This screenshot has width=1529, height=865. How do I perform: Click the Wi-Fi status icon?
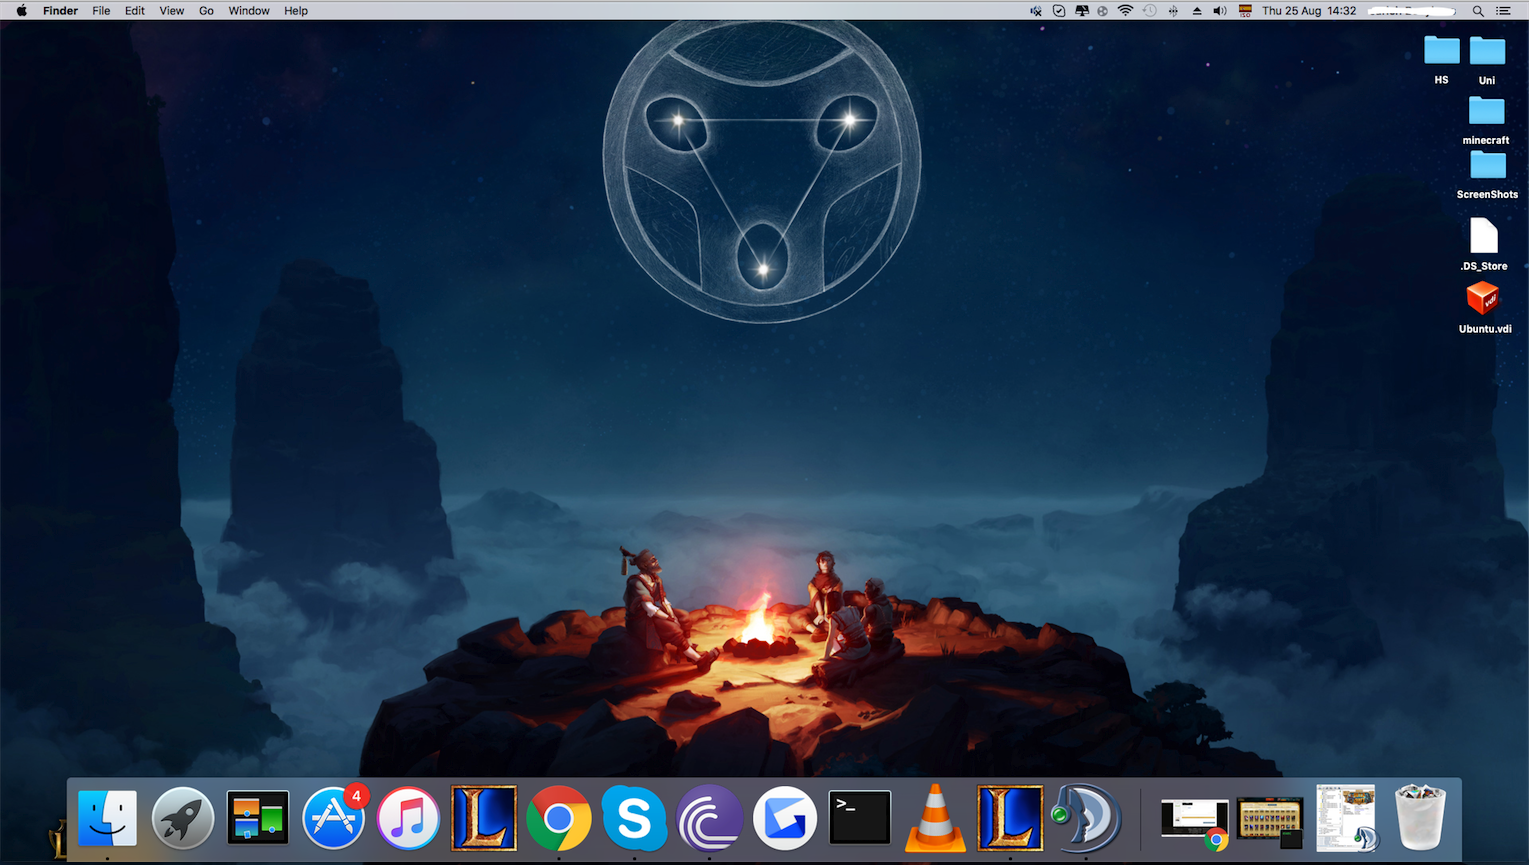pyautogui.click(x=1125, y=11)
